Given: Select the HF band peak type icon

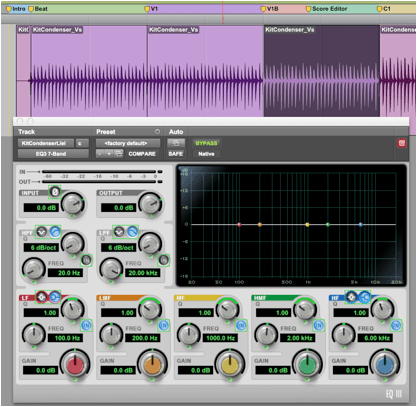Looking at the screenshot, I should click(351, 297).
